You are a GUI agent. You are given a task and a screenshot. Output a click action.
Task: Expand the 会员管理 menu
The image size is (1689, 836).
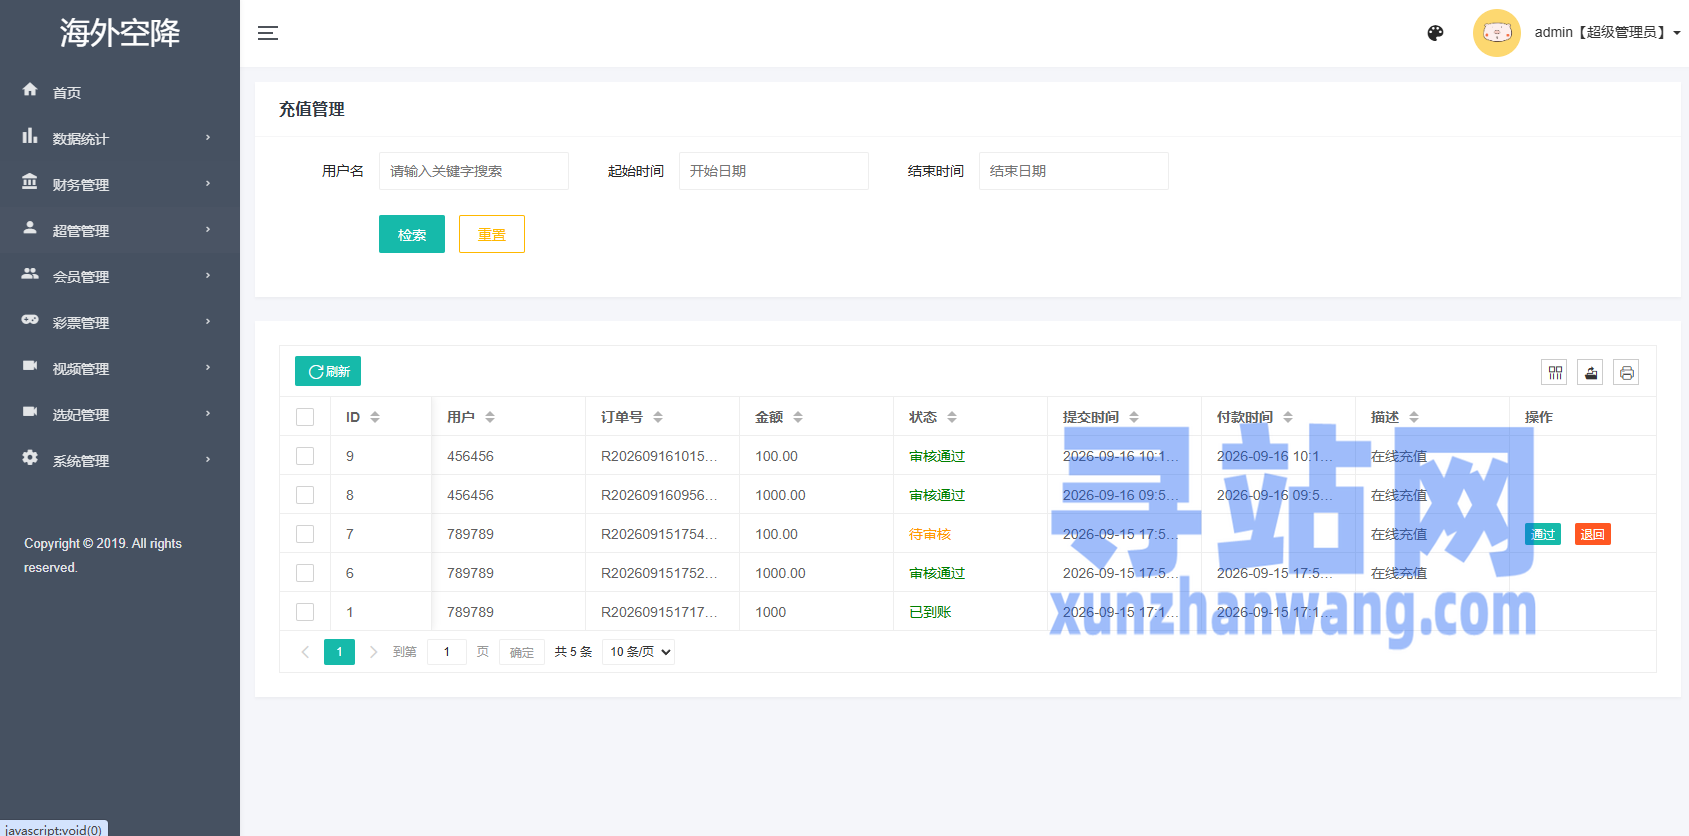coord(120,276)
